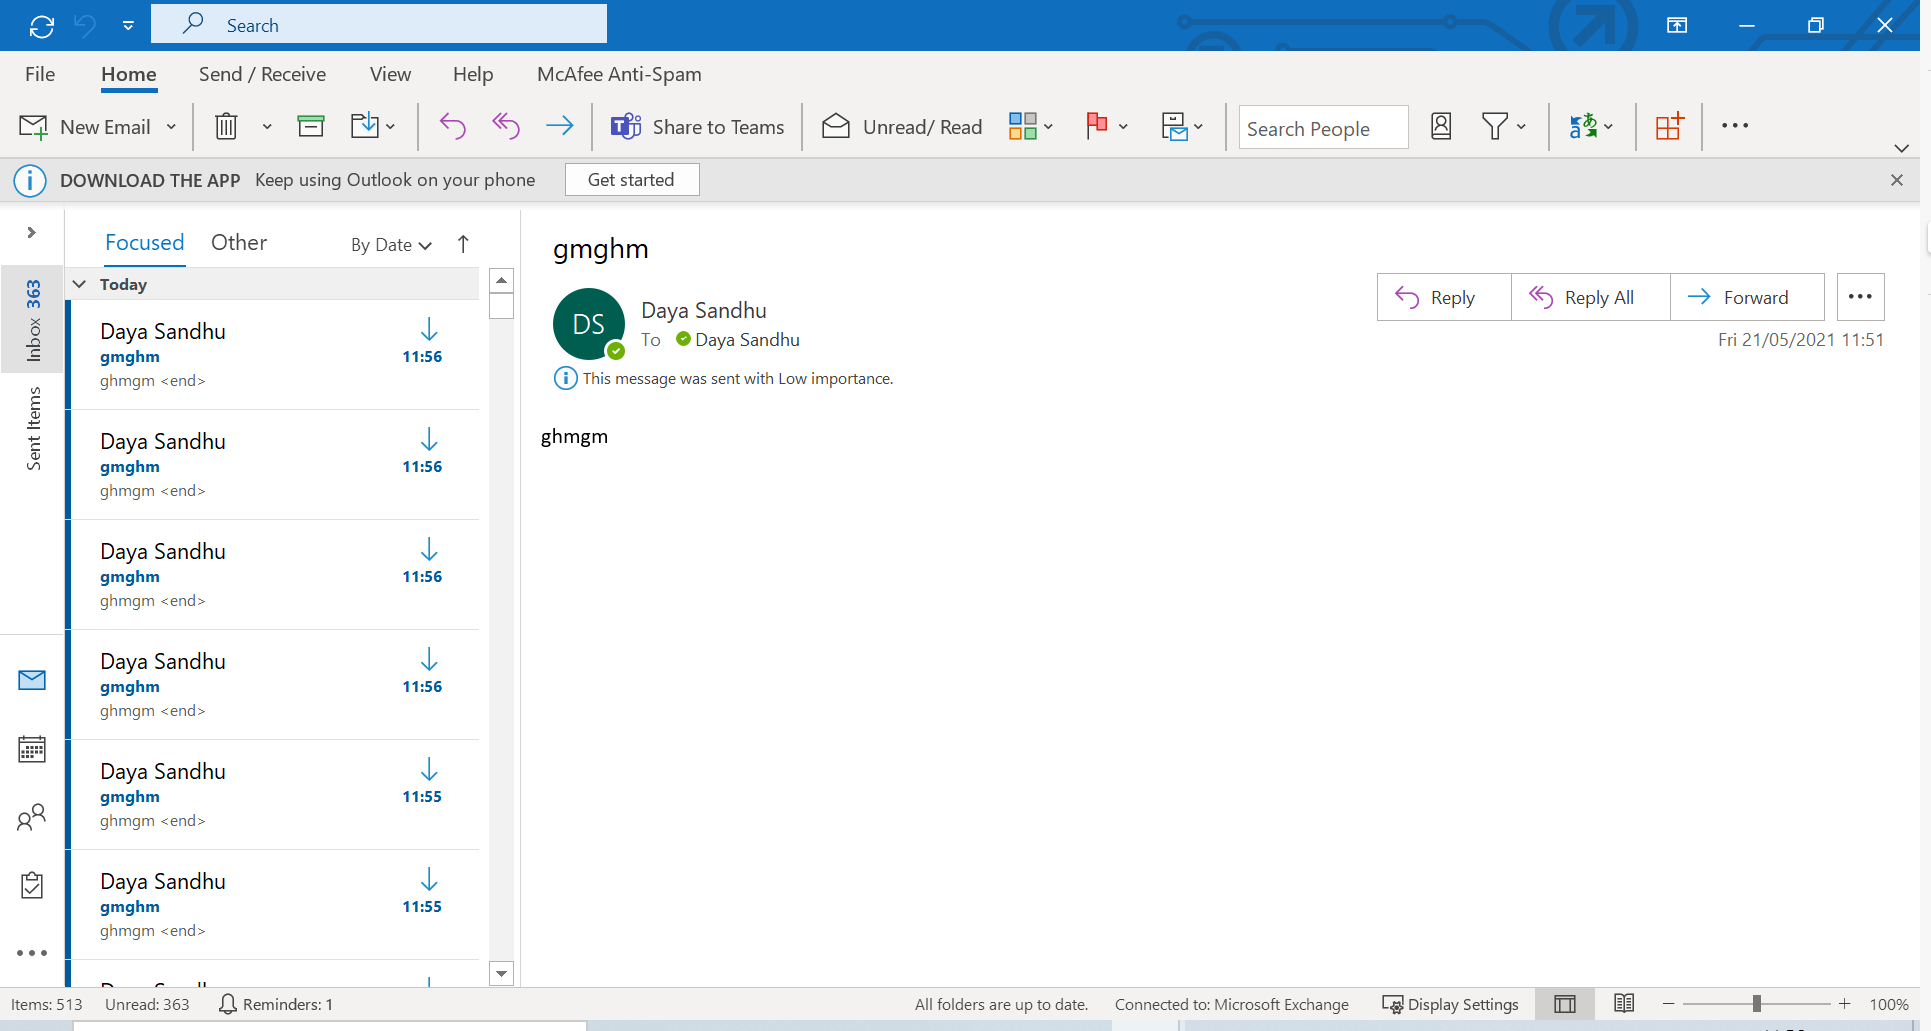Click the Move to folder icon

pos(365,126)
